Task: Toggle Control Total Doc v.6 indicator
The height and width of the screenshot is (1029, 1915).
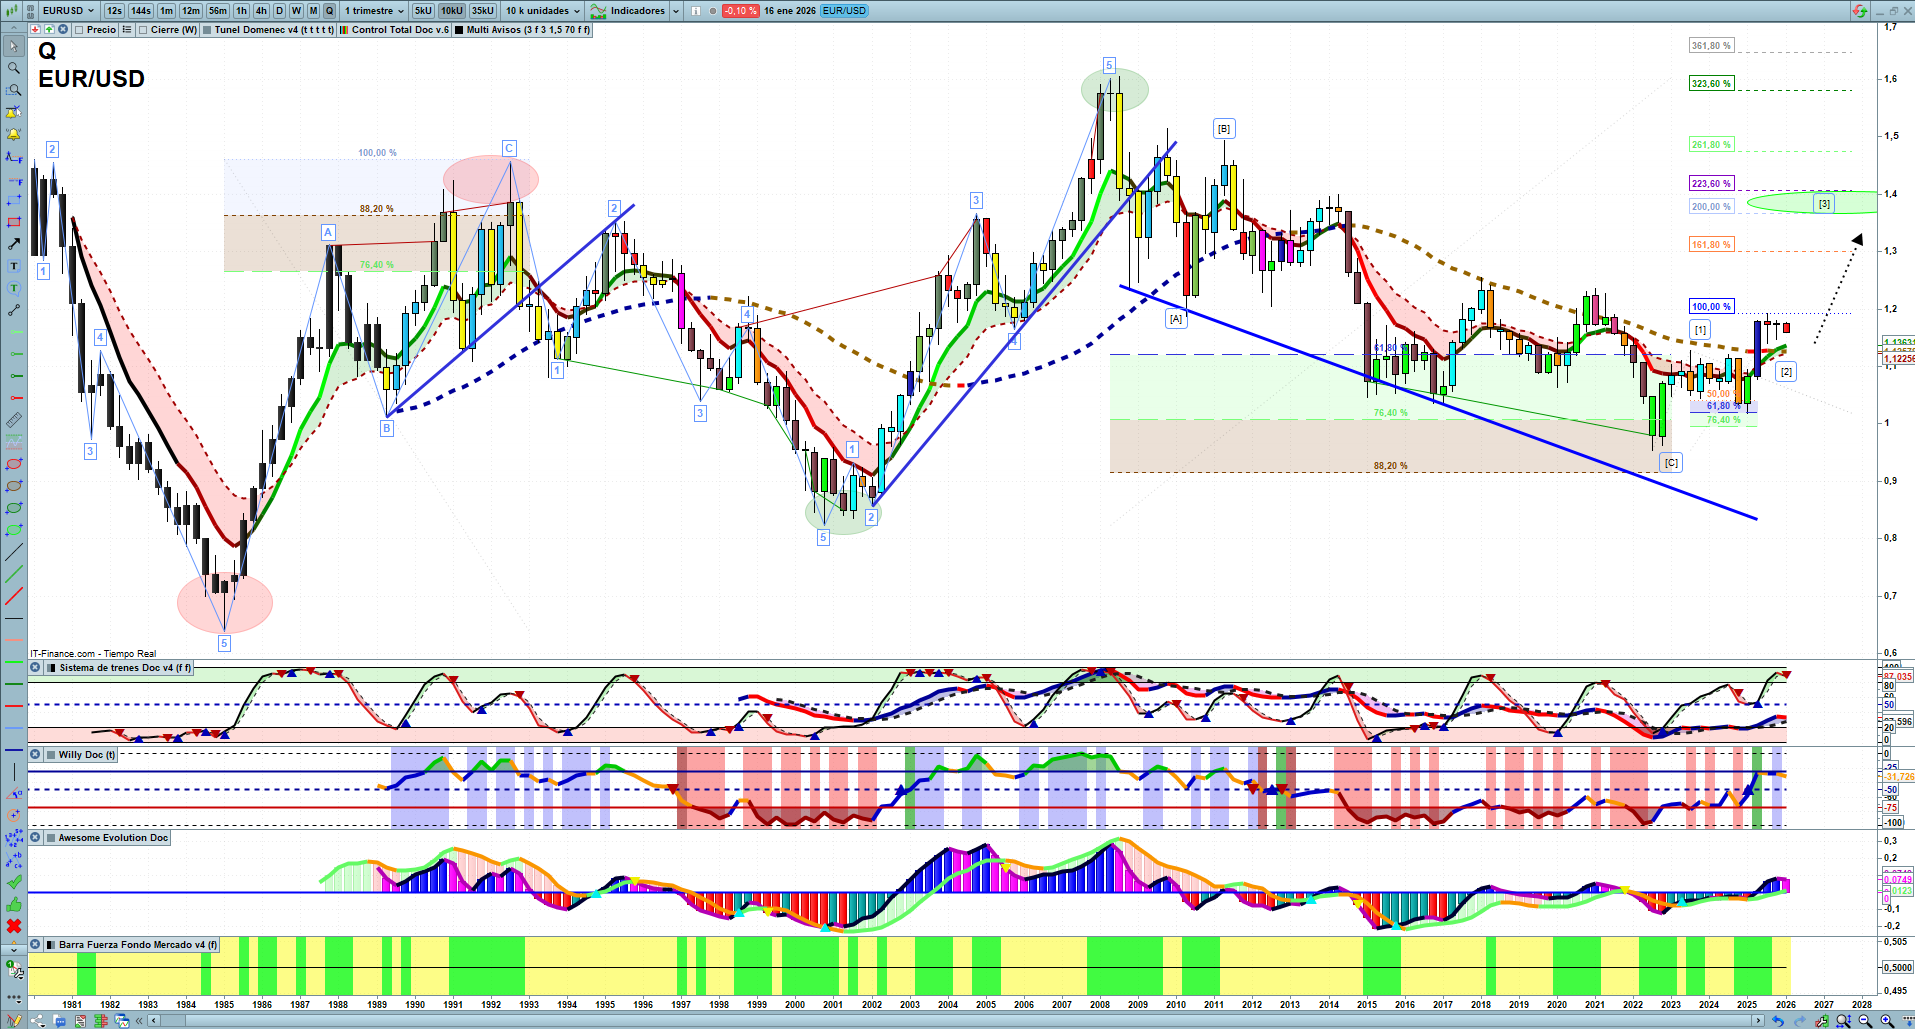Action: click(344, 30)
